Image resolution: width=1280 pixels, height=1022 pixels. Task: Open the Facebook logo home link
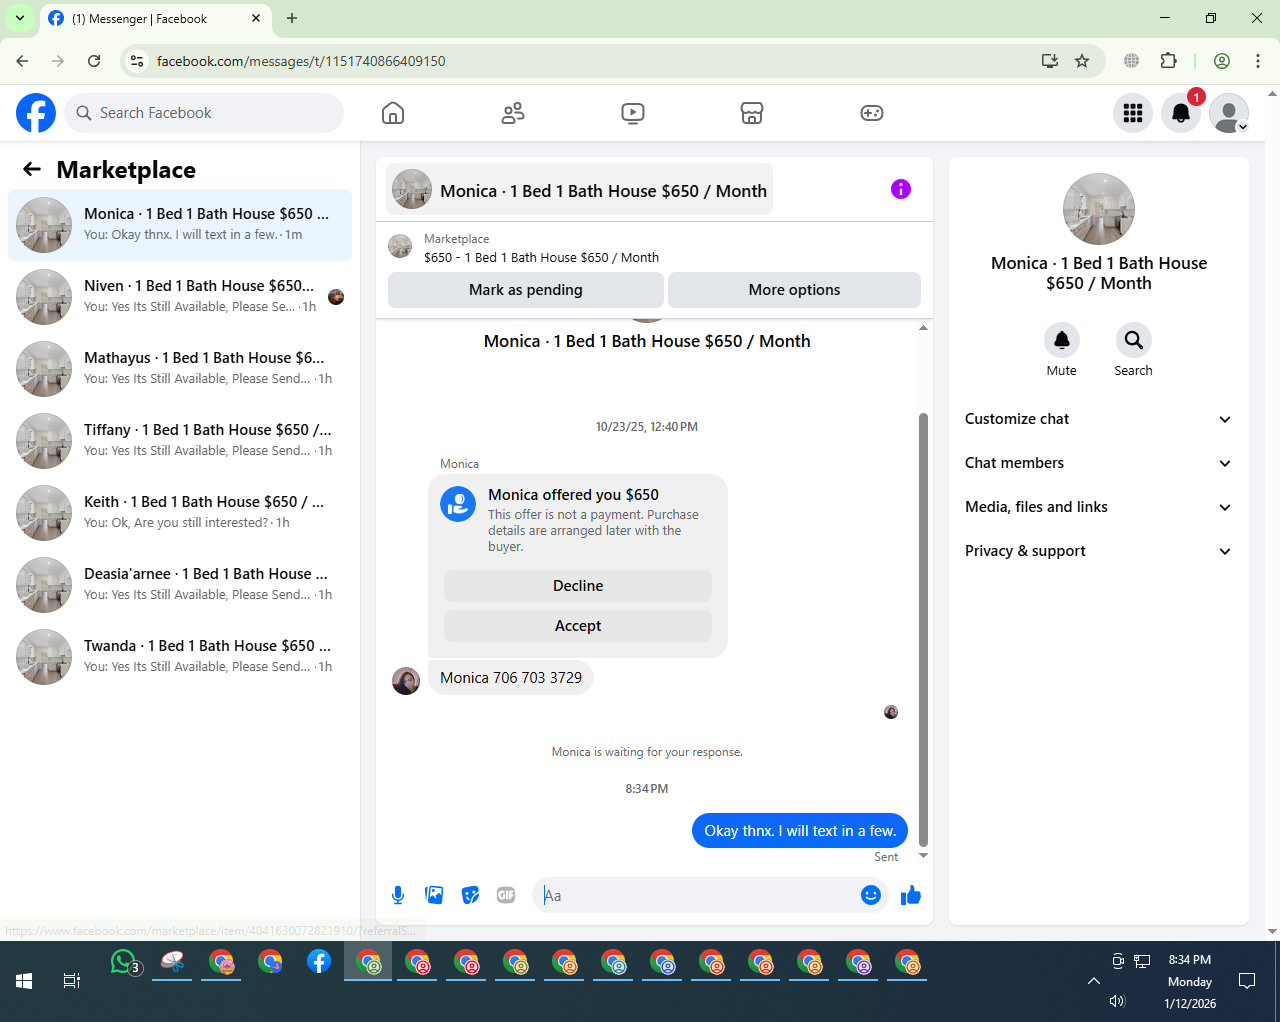(36, 113)
